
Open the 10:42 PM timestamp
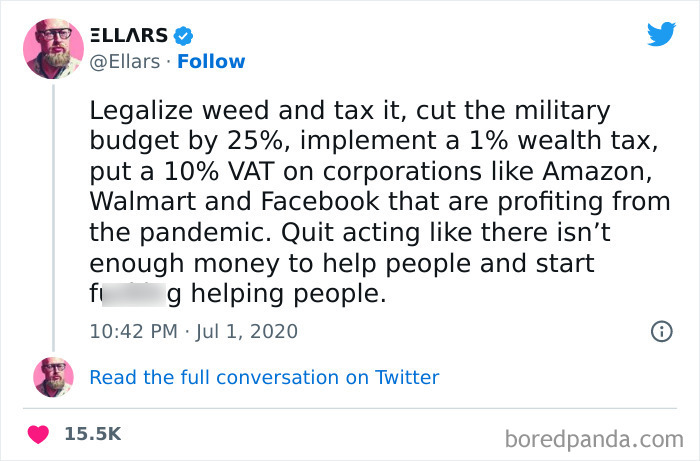click(x=133, y=332)
